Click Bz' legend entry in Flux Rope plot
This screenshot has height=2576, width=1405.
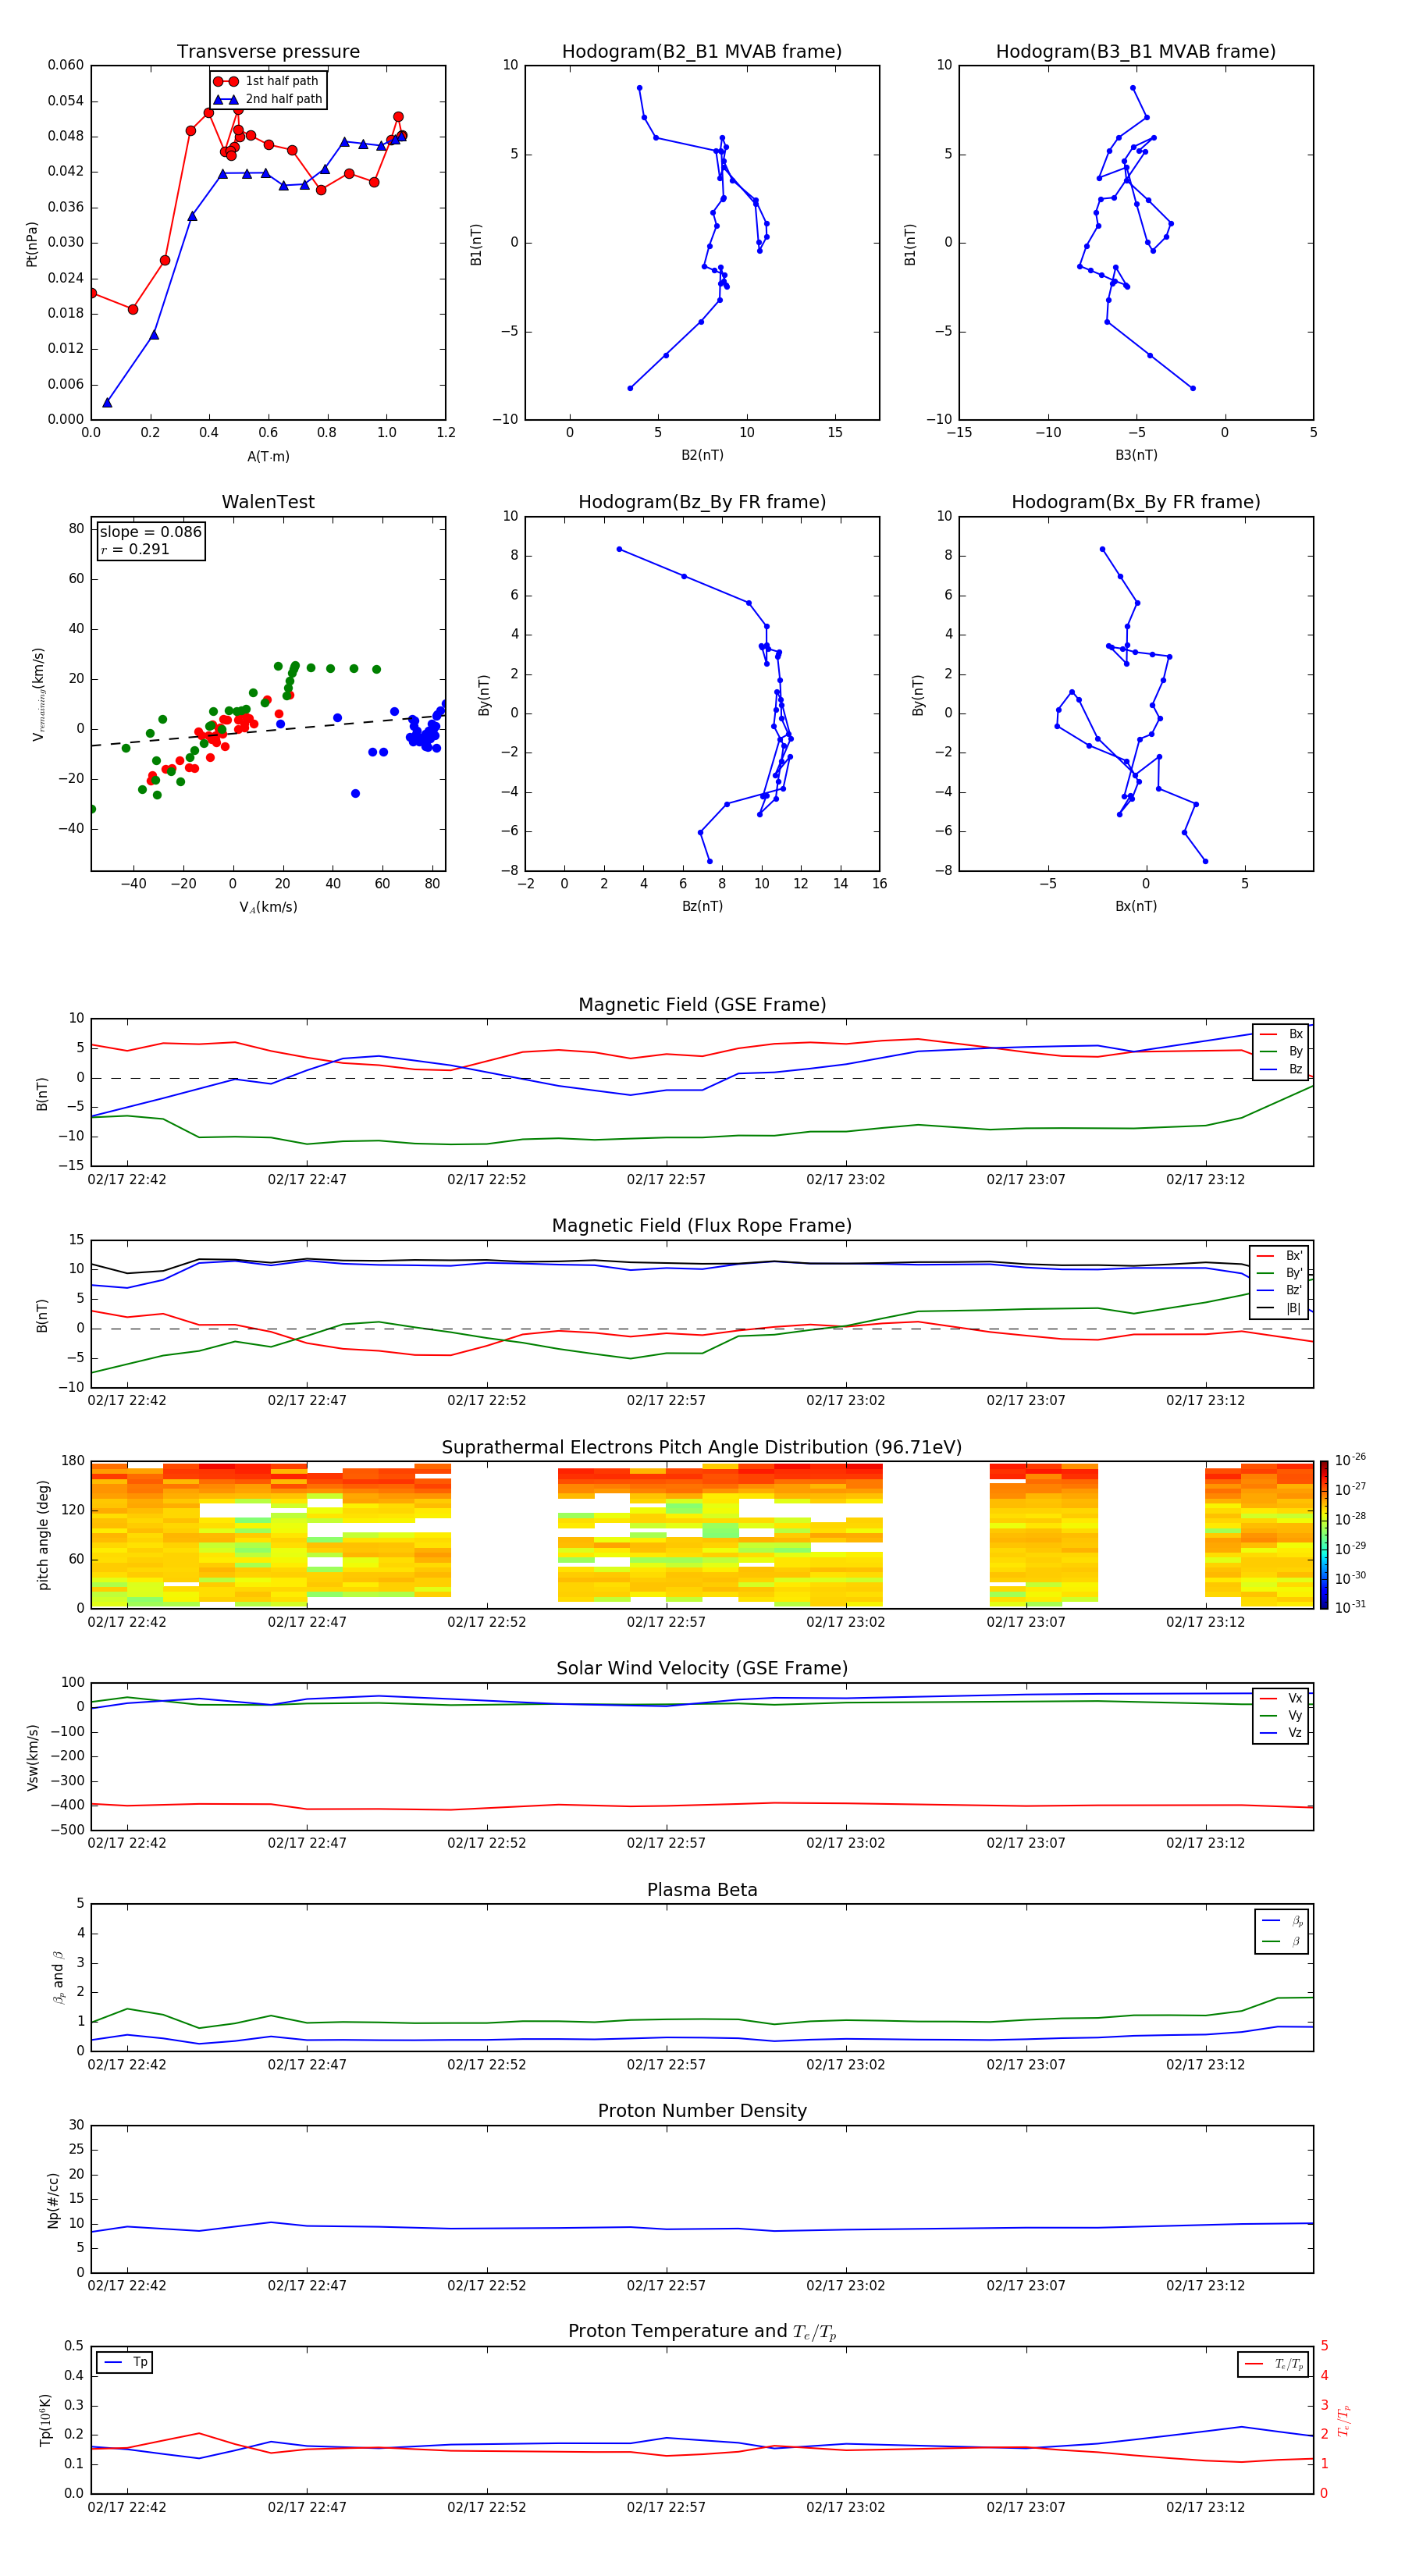[1279, 1290]
